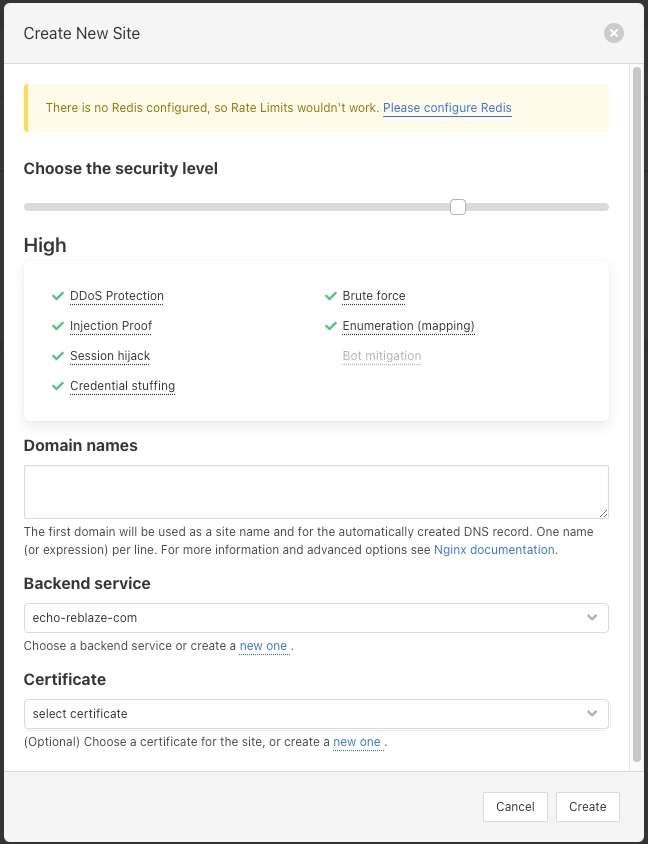The height and width of the screenshot is (844, 648).
Task: Click the green checkmark beside DDoS Protection
Action: pos(57,296)
